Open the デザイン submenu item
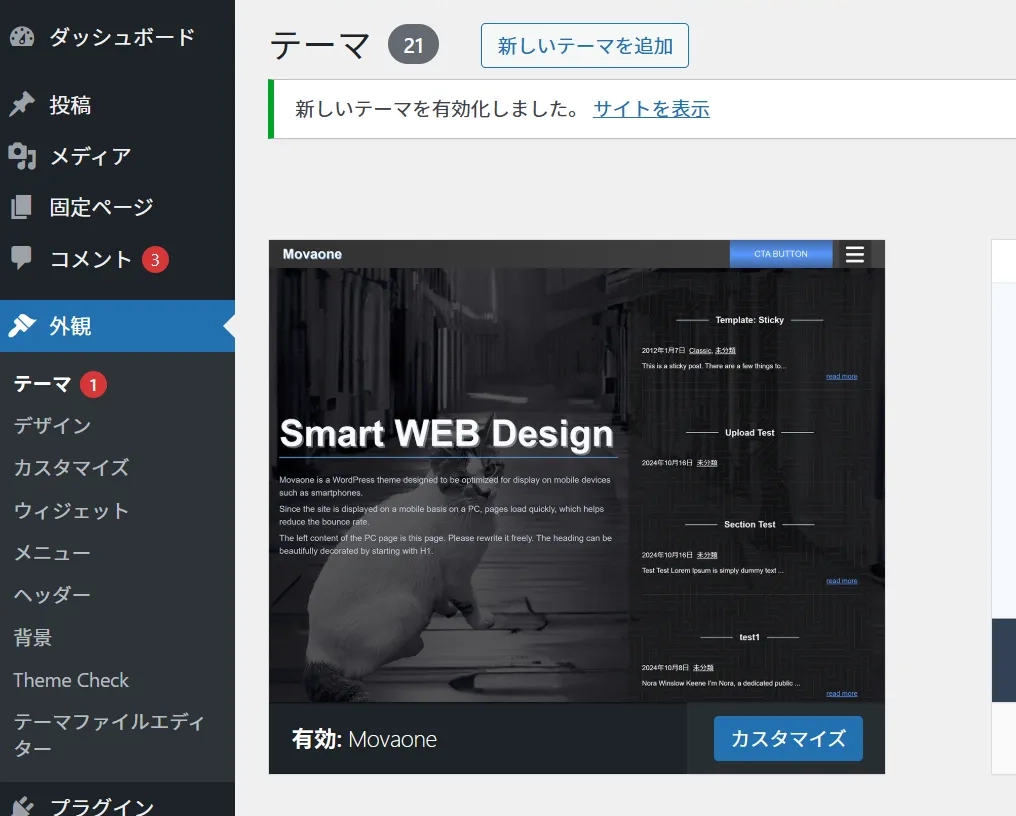This screenshot has width=1016, height=816. tap(52, 426)
